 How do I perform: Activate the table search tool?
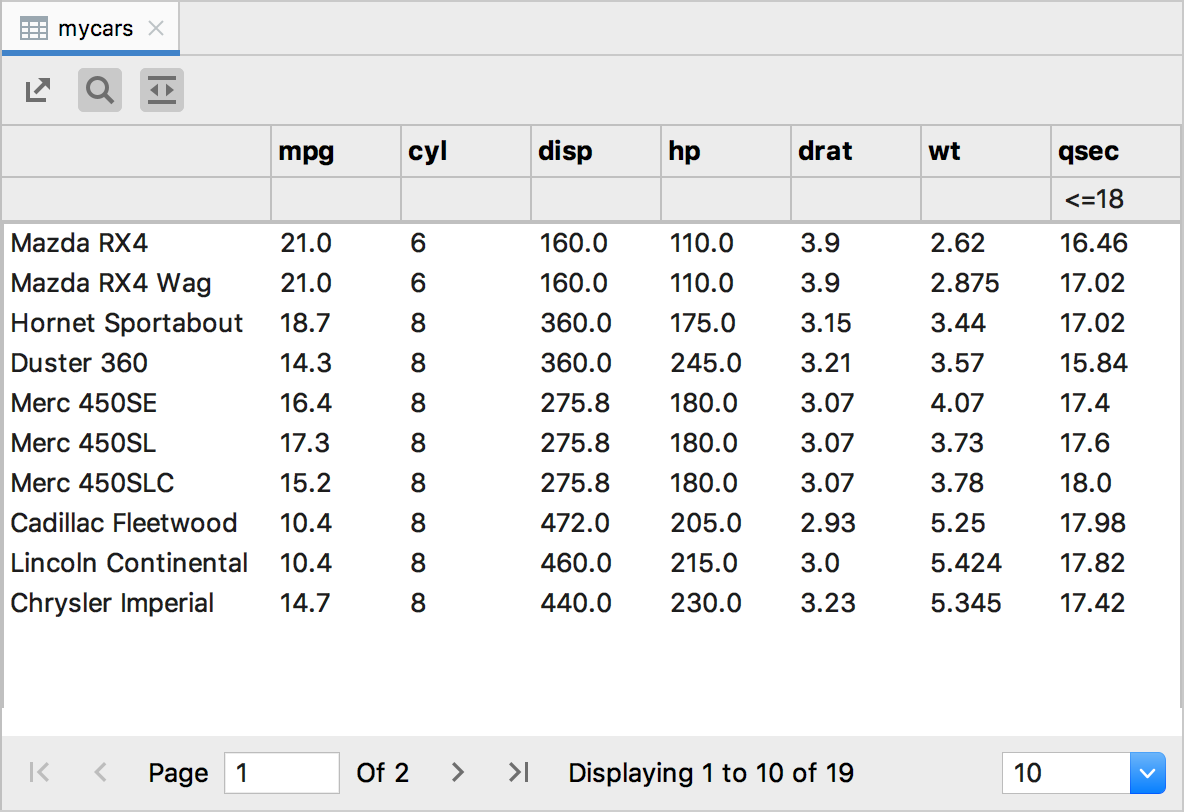click(99, 90)
